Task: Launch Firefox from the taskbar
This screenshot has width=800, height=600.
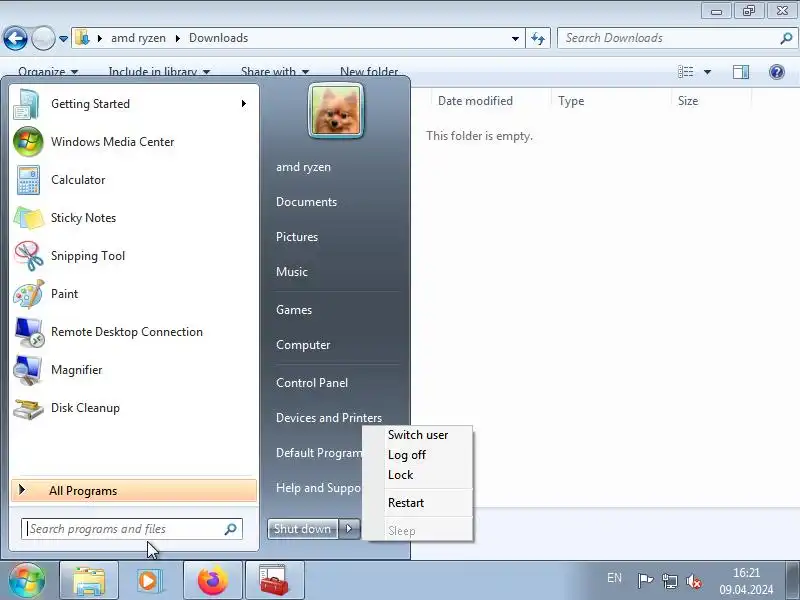Action: [x=212, y=581]
